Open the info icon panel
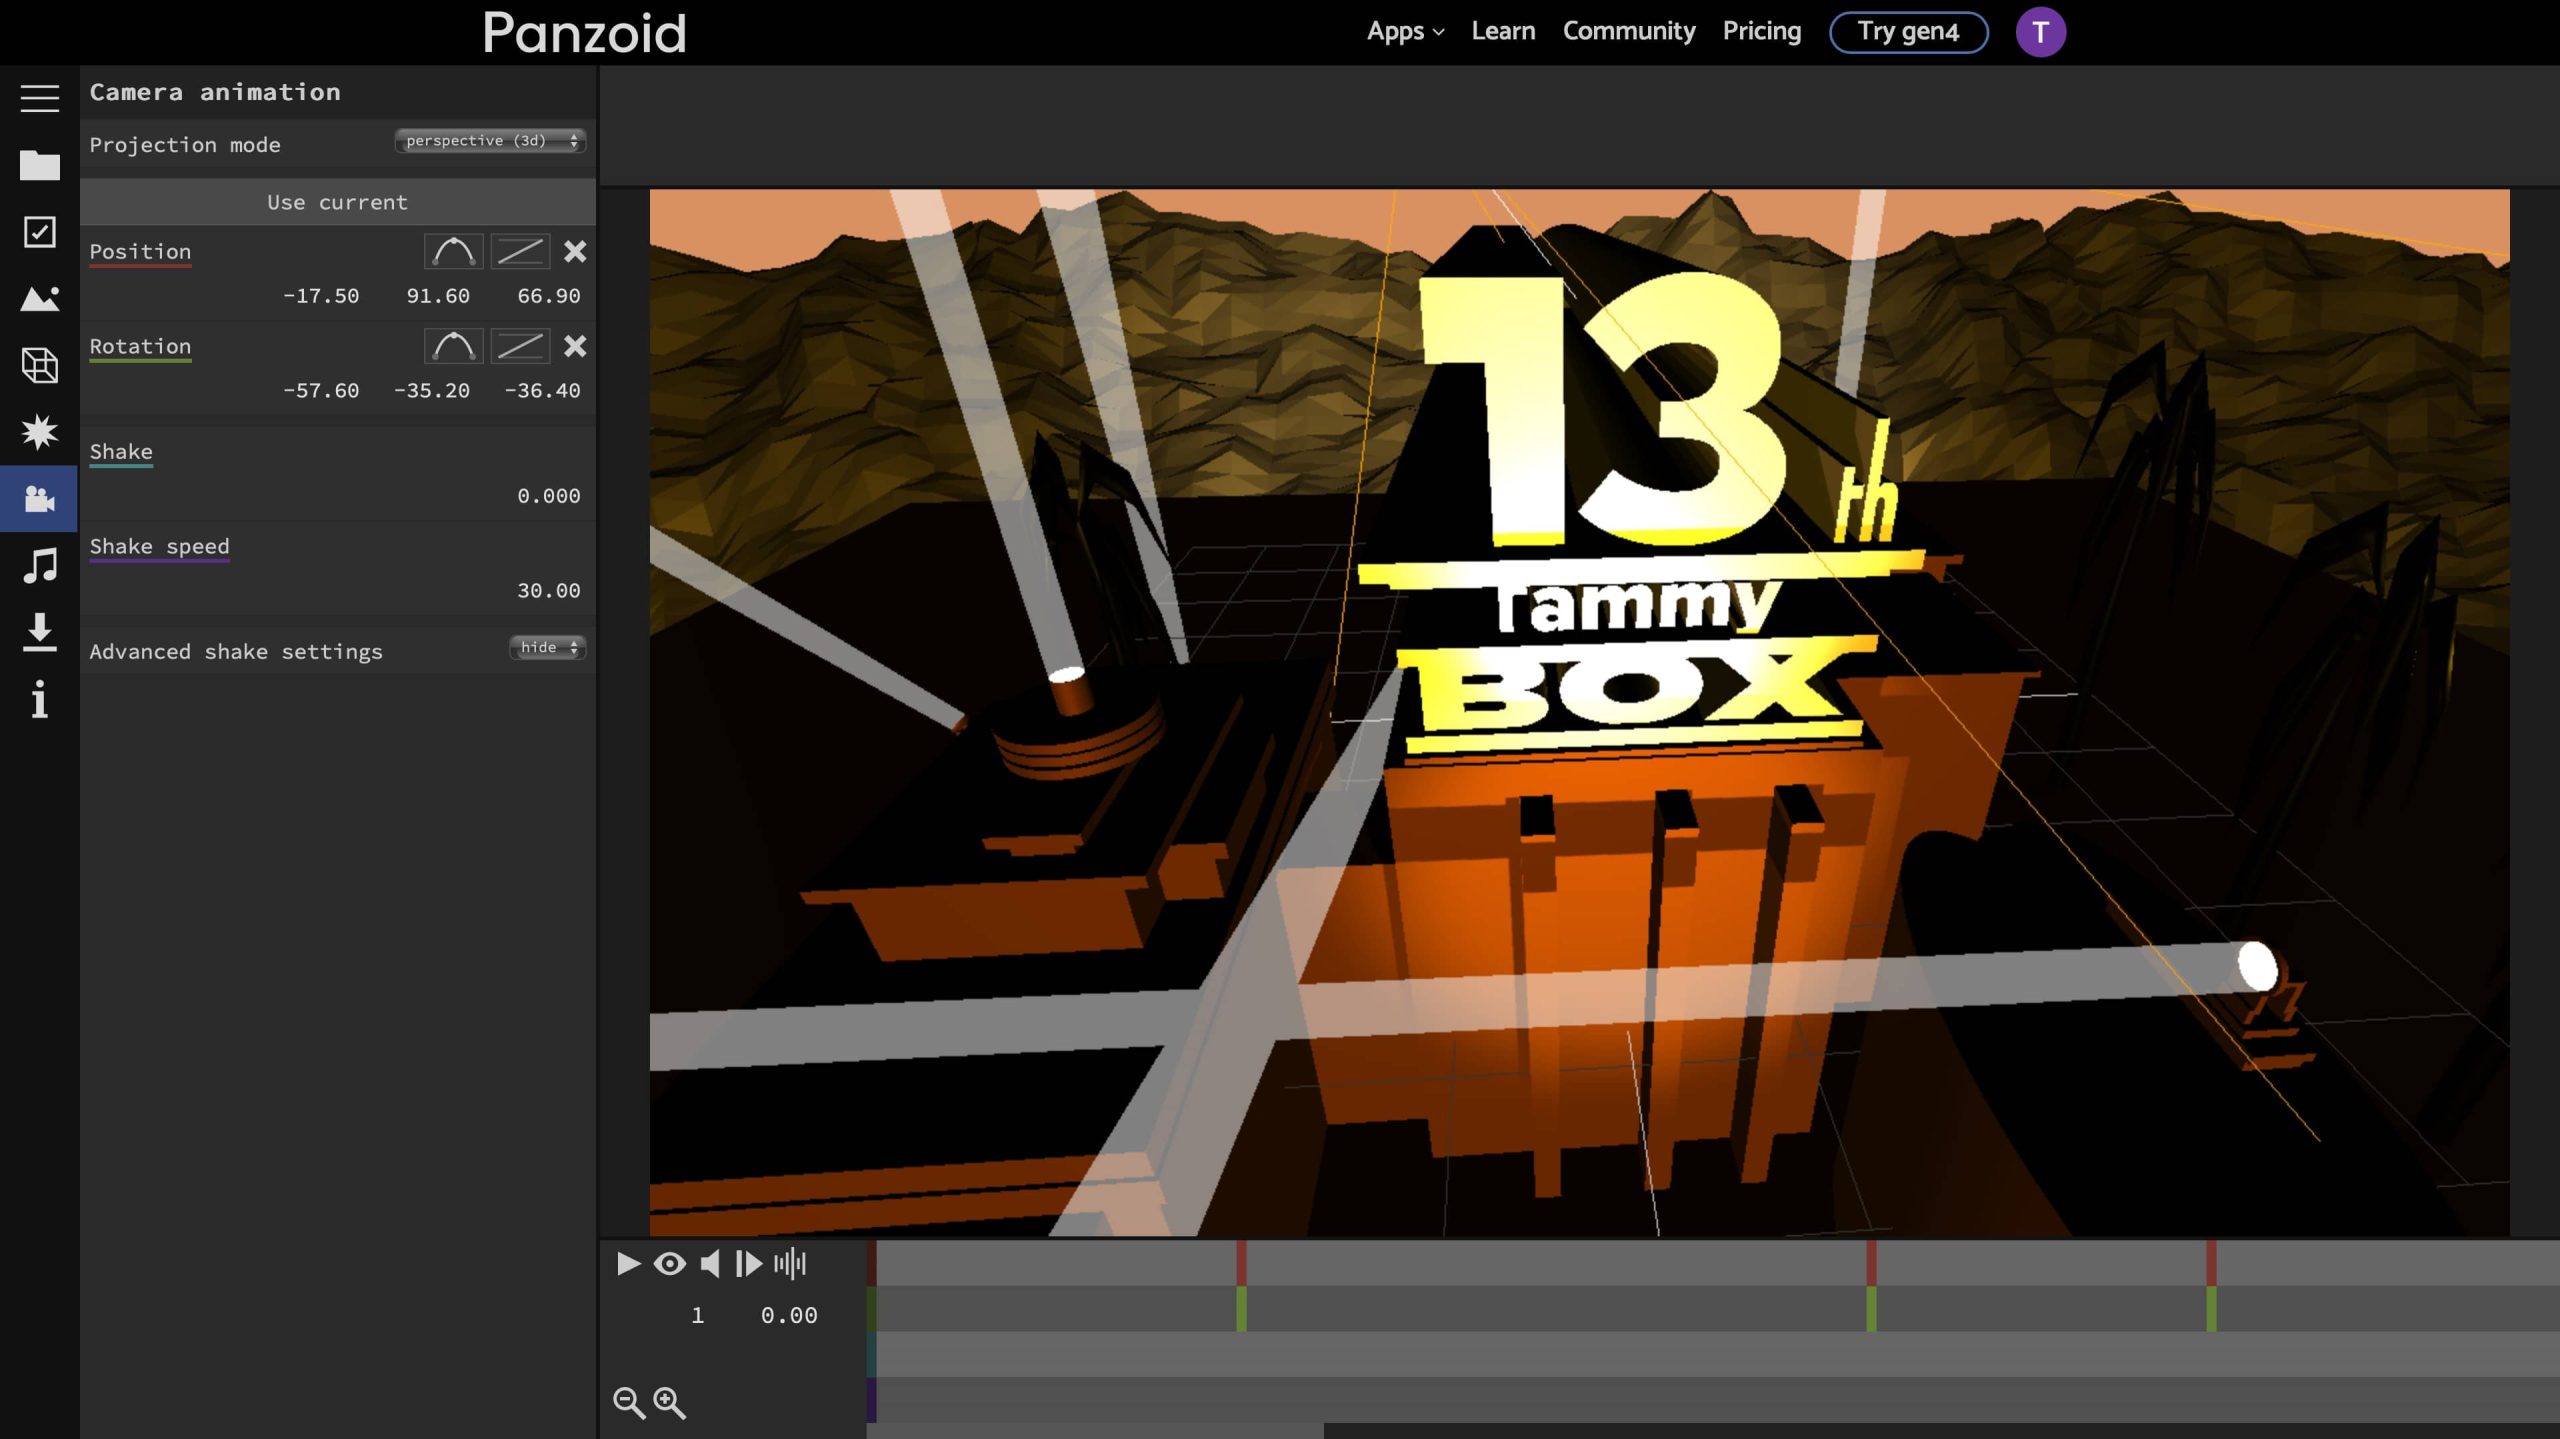This screenshot has width=2560, height=1439. click(x=39, y=699)
